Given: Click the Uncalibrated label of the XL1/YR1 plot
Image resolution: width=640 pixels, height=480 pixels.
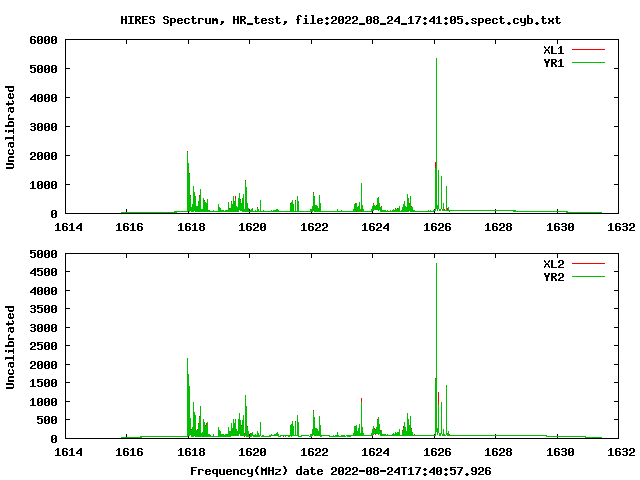Looking at the screenshot, I should pos(10,127).
